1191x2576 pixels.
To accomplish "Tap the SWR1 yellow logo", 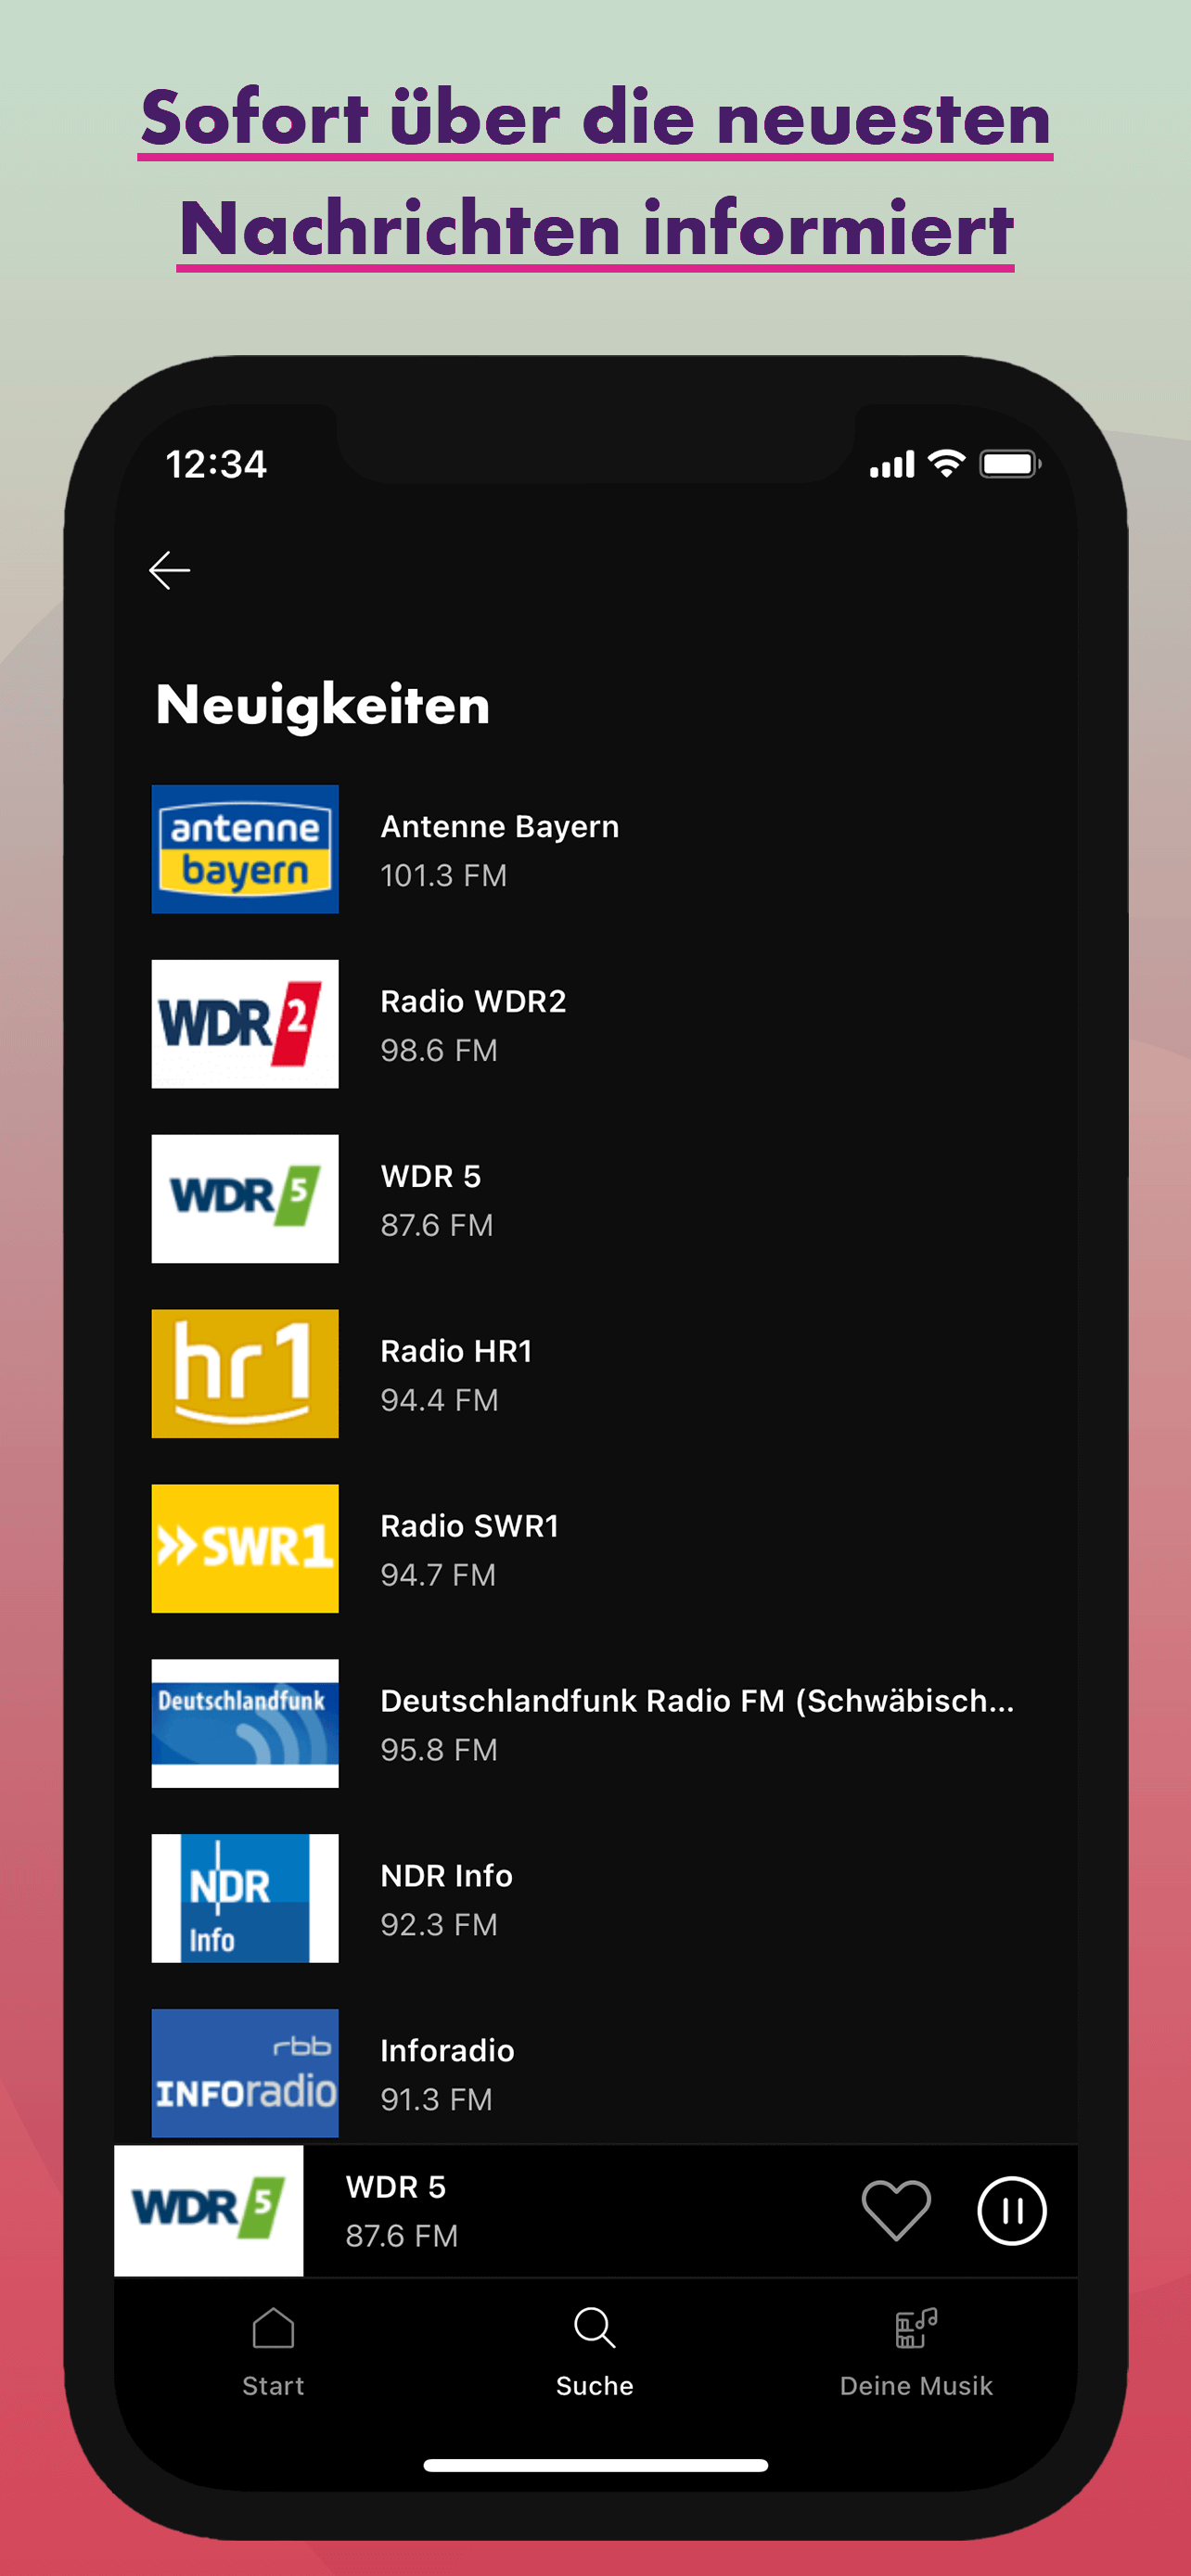I will (245, 1549).
